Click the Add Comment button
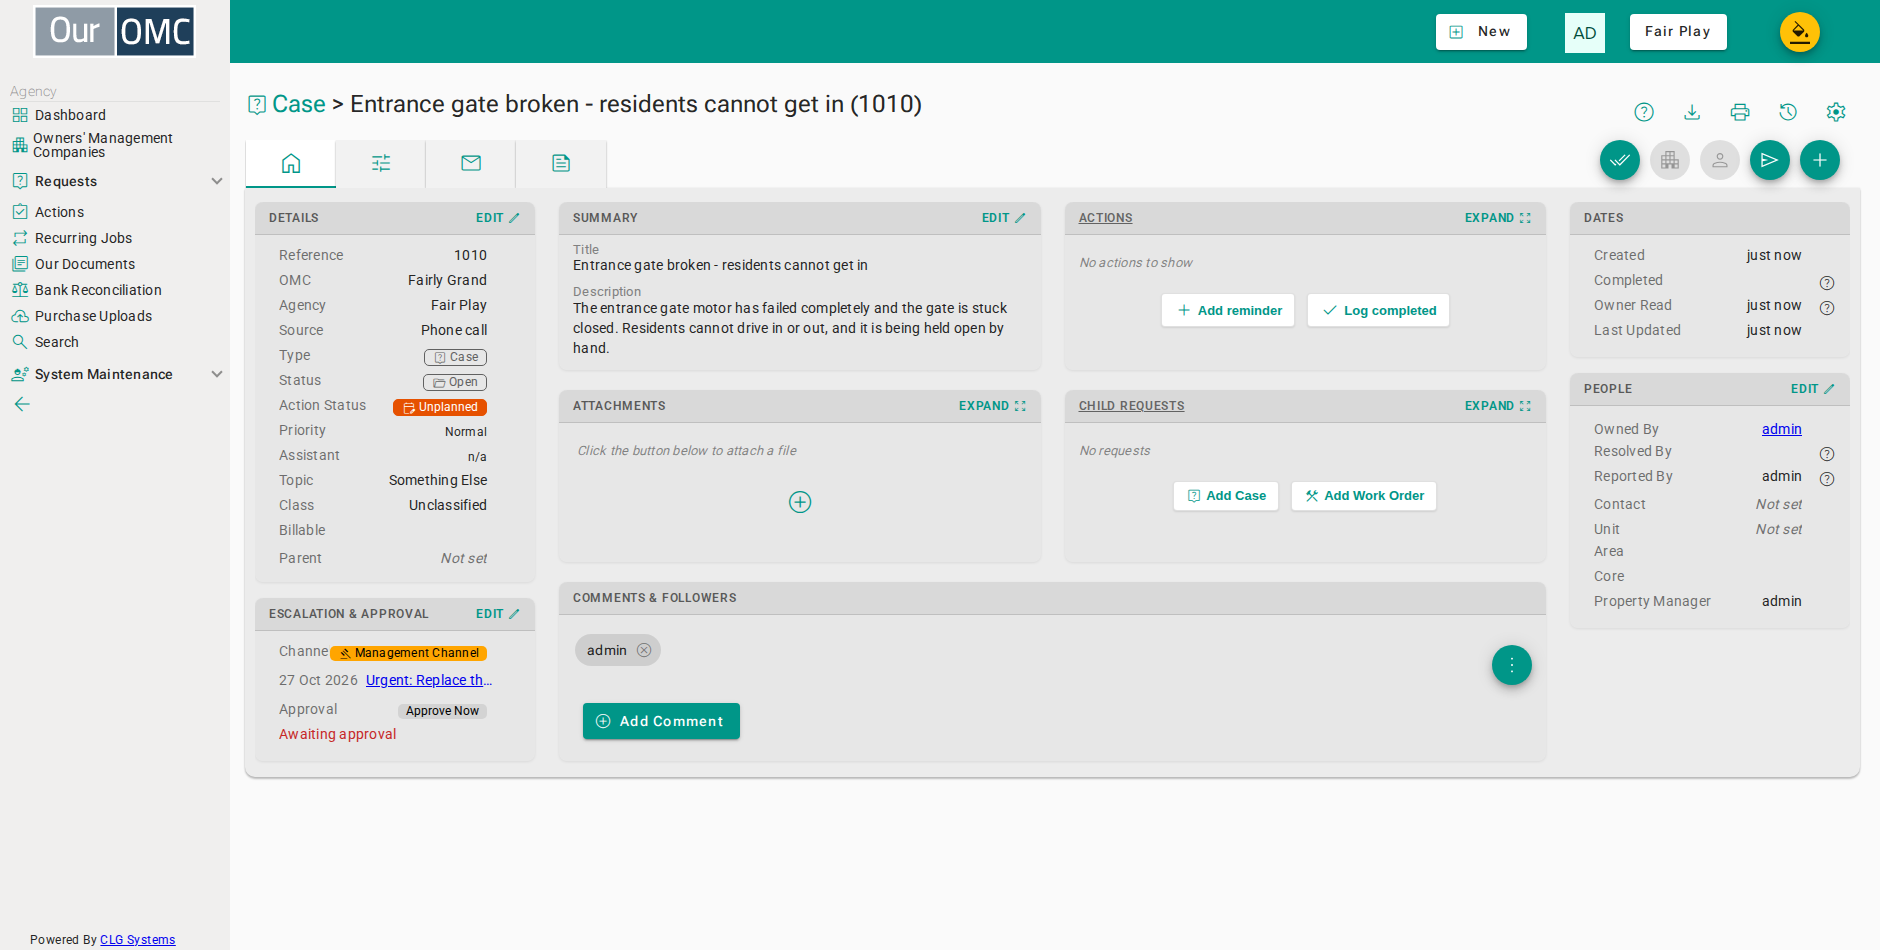Viewport: 1880px width, 950px height. coord(661,721)
